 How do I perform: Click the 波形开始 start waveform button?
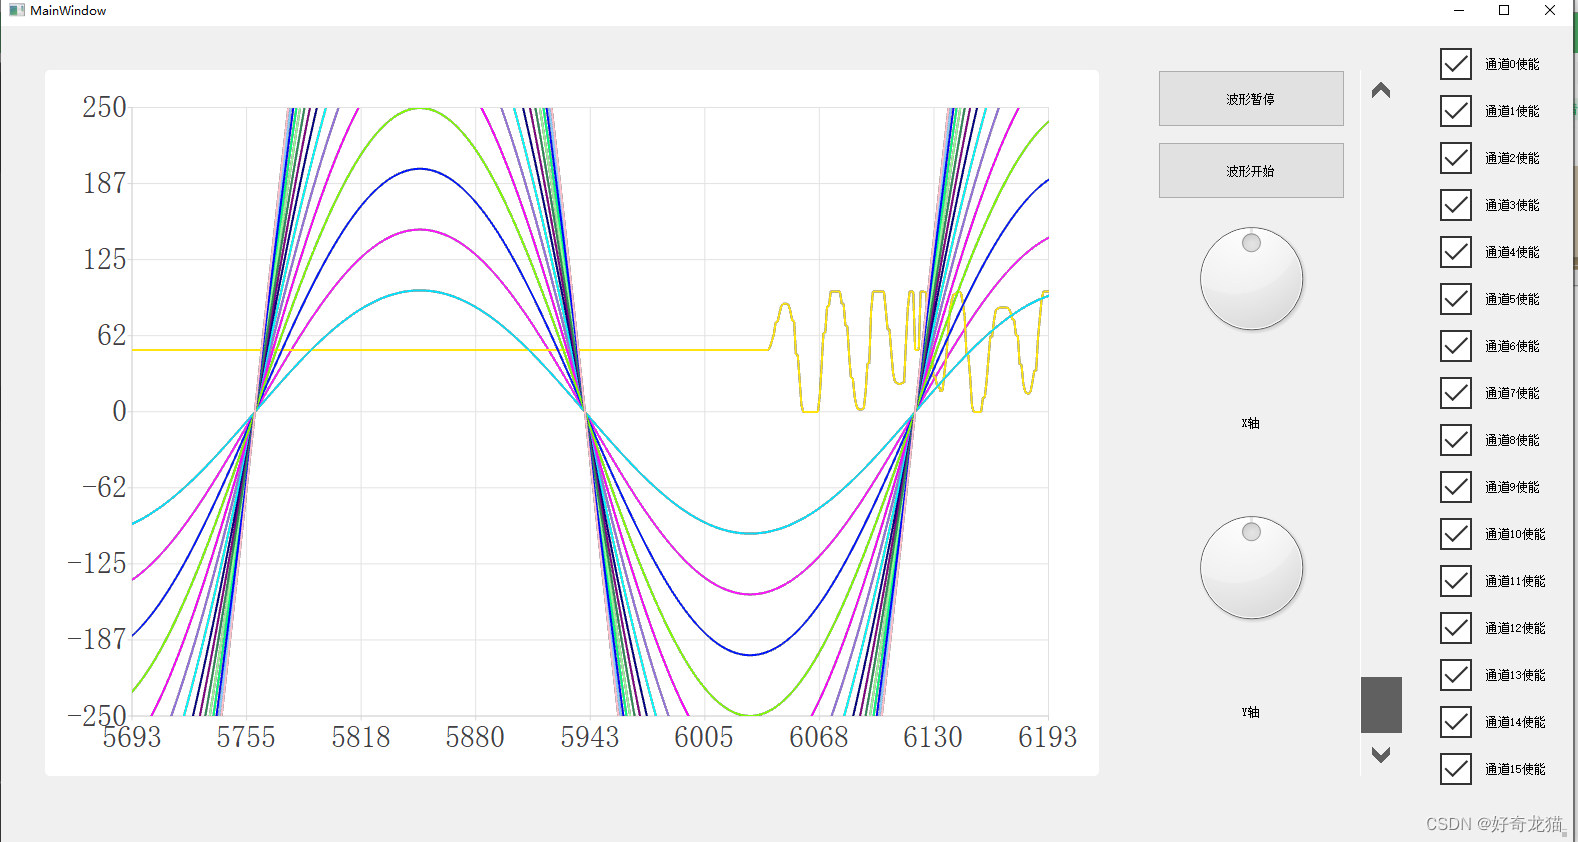point(1251,171)
